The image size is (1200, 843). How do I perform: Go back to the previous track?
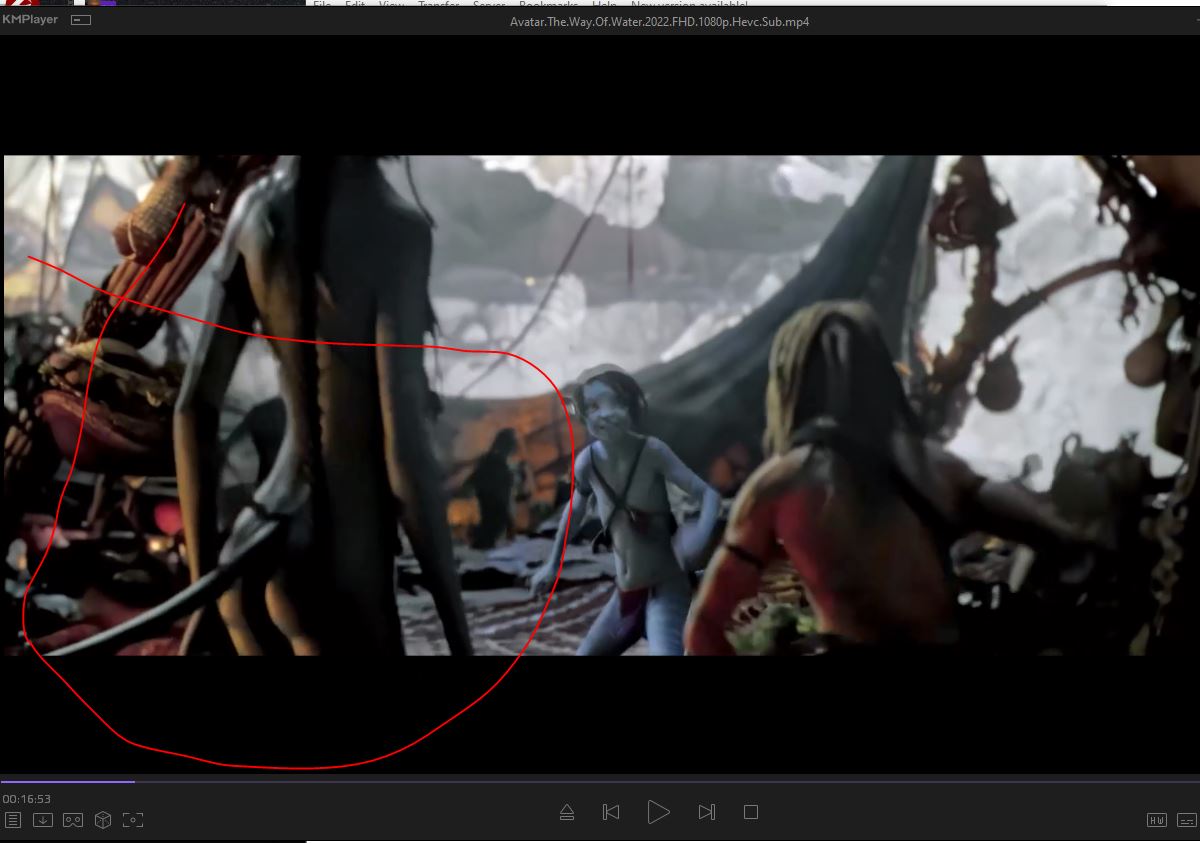pyautogui.click(x=611, y=812)
